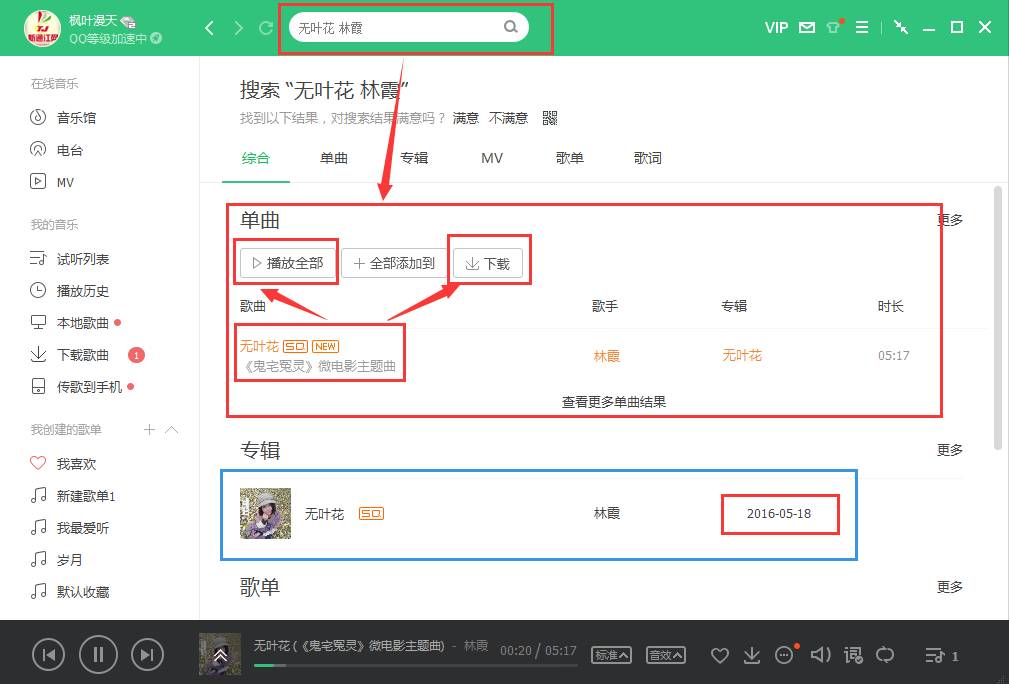Click 查看更多单曲结果 link
Image resolution: width=1009 pixels, height=684 pixels.
tap(613, 402)
